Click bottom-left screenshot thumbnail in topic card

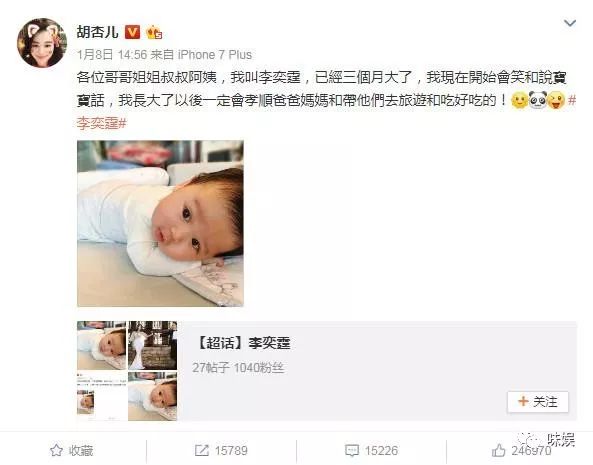[x=101, y=396]
